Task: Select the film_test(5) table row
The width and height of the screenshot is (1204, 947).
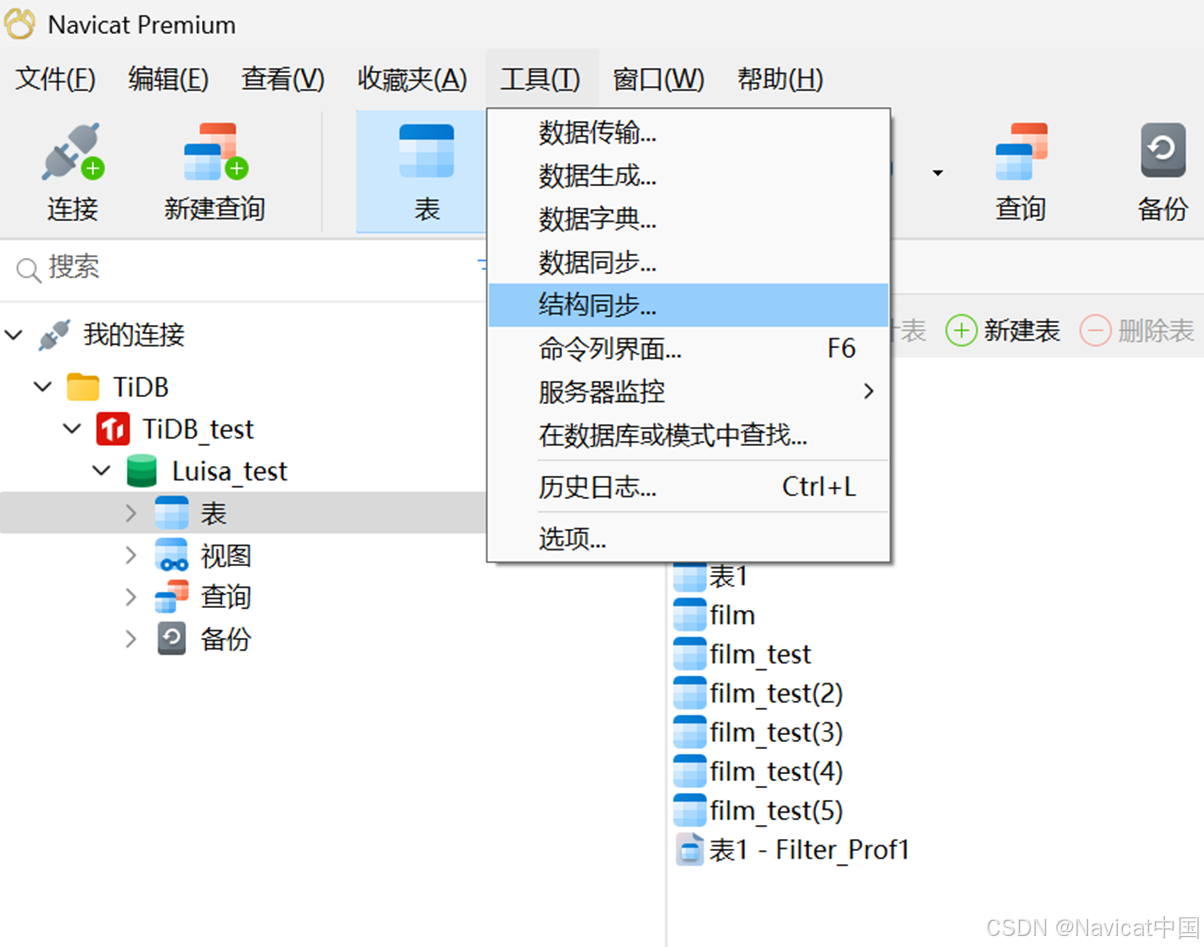Action: point(758,810)
